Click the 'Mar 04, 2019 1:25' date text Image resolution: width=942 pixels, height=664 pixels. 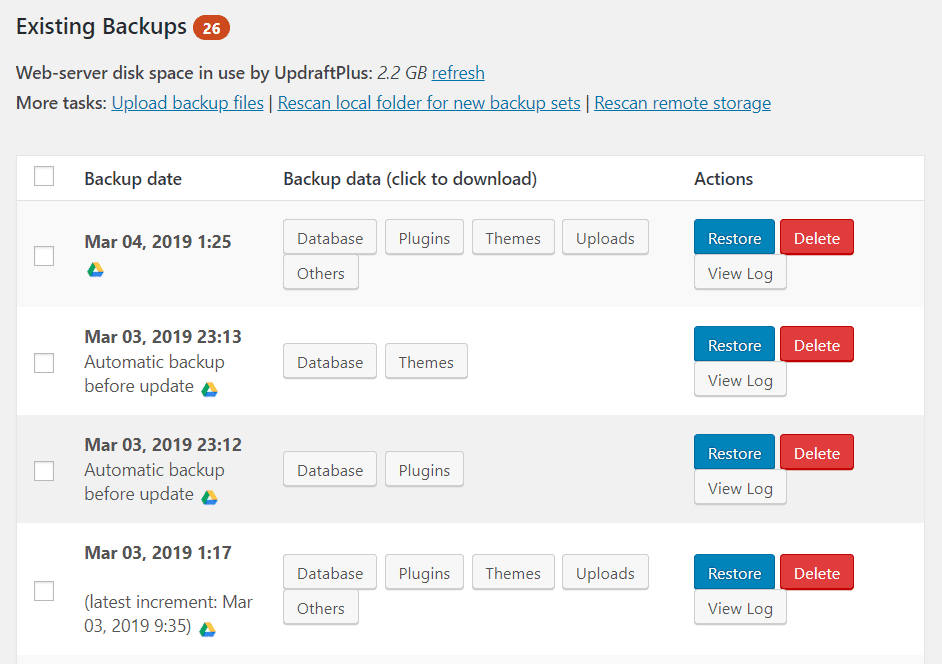coord(158,242)
